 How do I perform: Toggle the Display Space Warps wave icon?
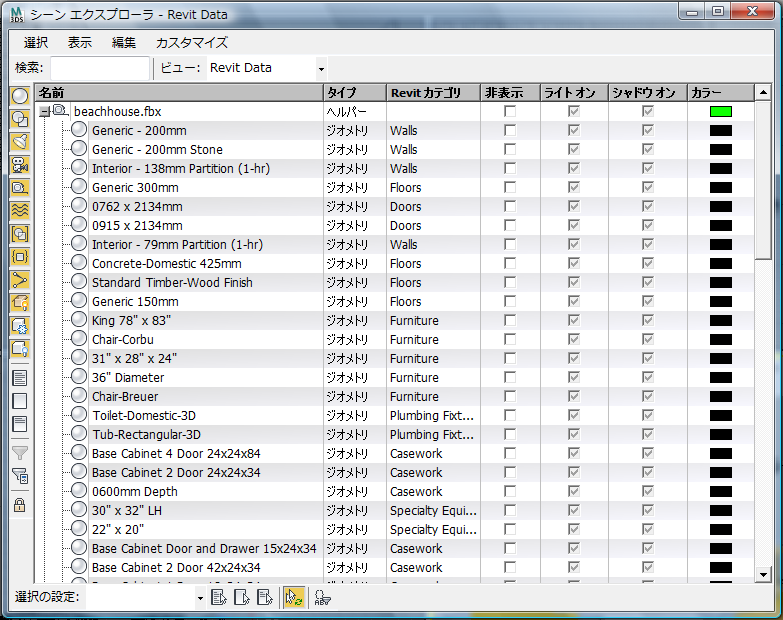[x=20, y=211]
